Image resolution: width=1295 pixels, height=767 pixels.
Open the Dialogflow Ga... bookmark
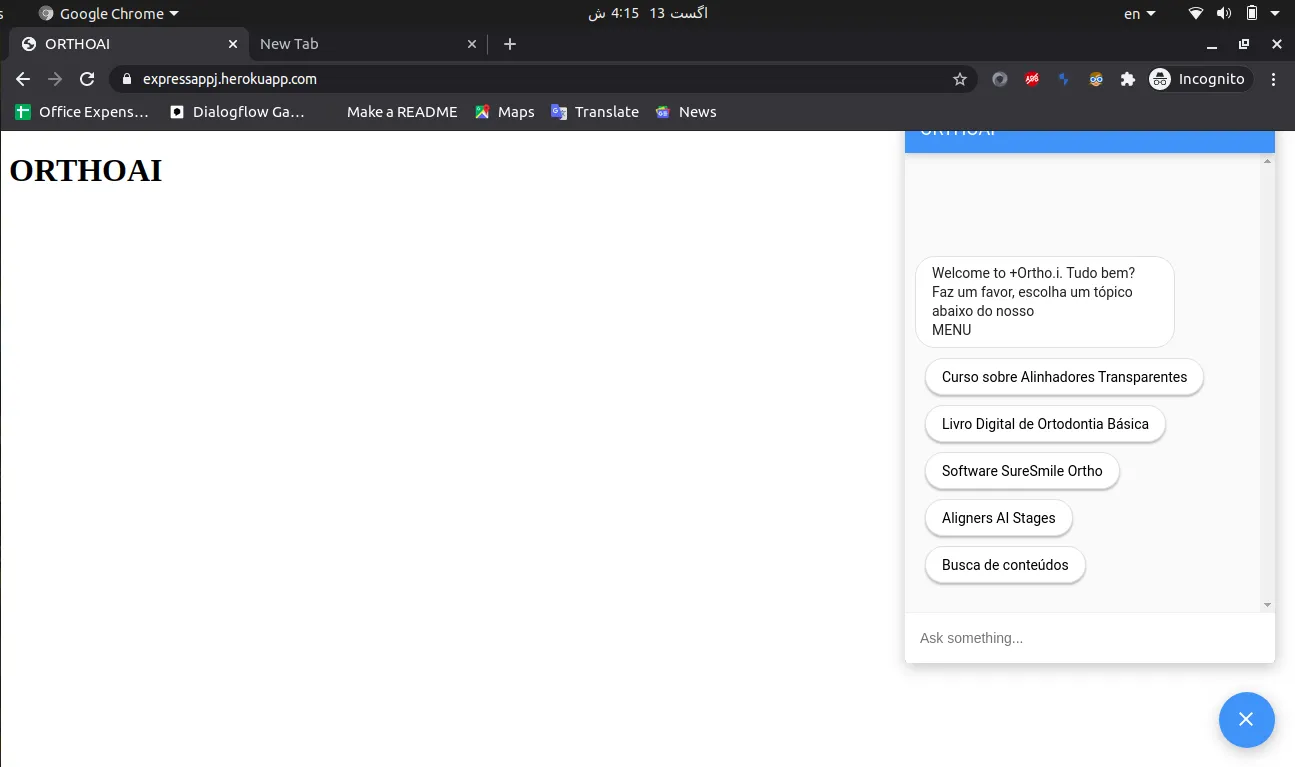tap(237, 112)
